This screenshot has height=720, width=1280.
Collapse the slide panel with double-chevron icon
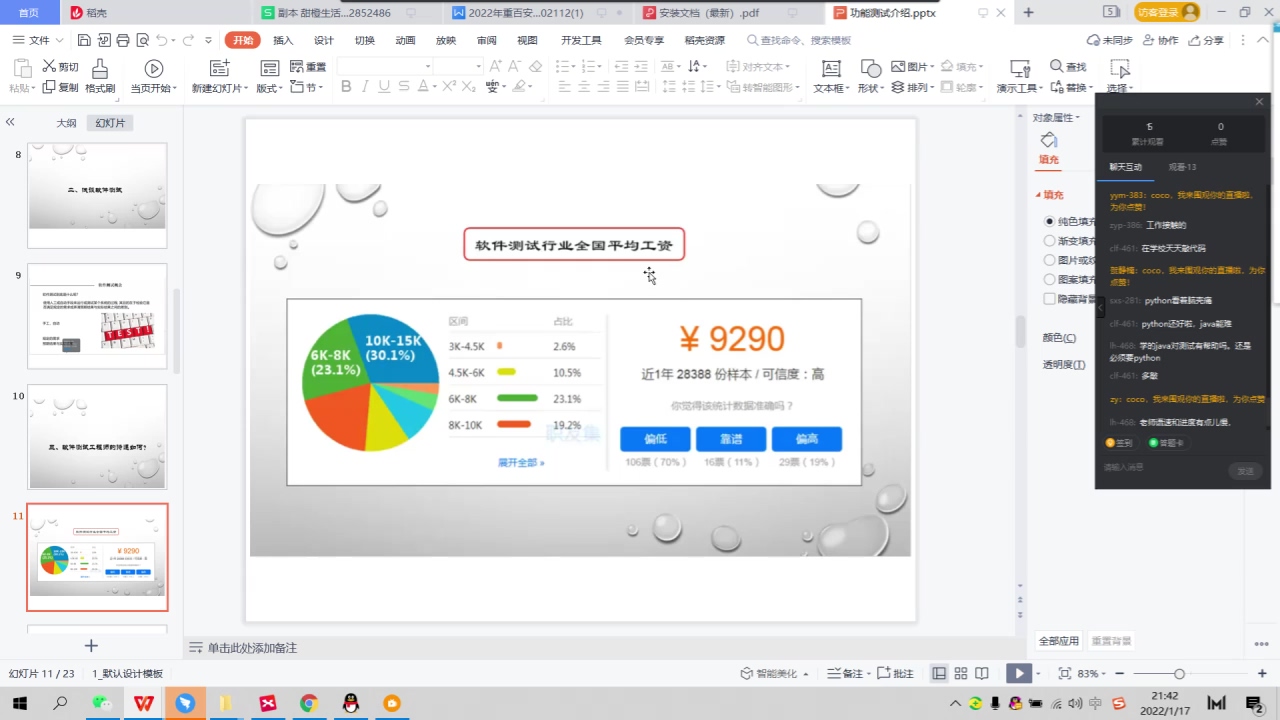pos(10,122)
